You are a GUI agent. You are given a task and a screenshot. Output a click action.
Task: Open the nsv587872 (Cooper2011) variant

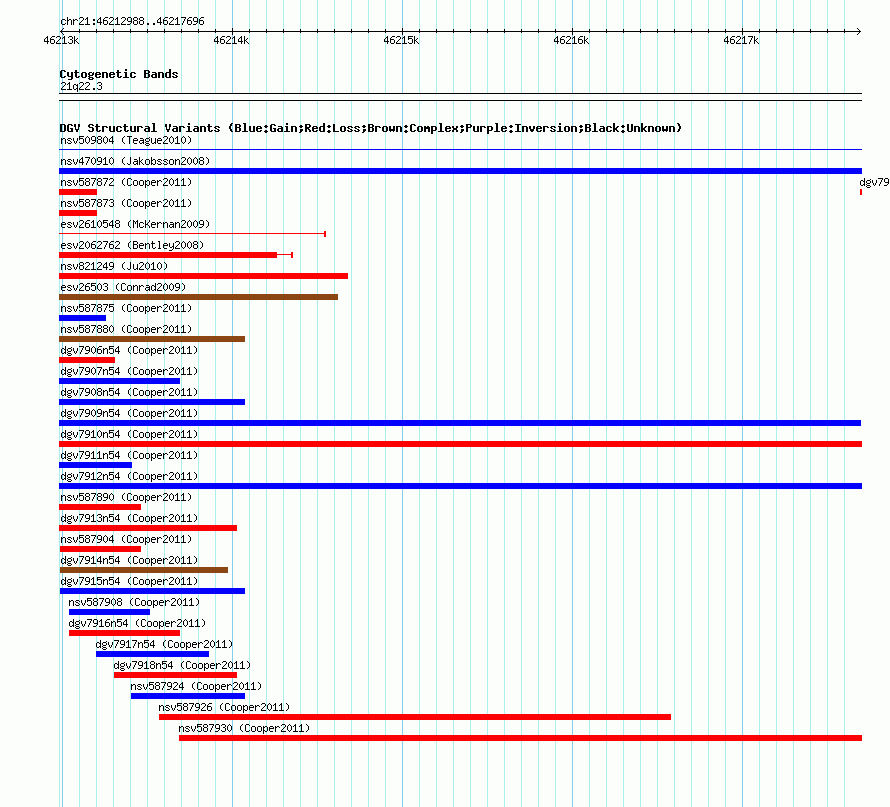pyautogui.click(x=126, y=182)
